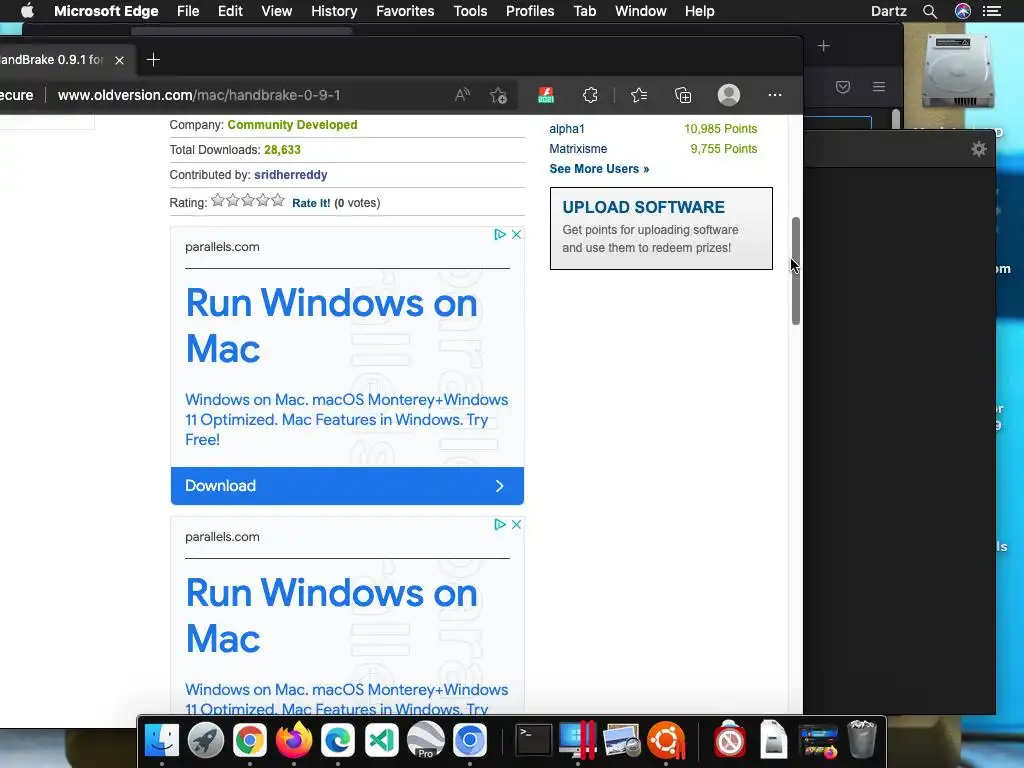Close the first parallels.com ad

click(517, 234)
